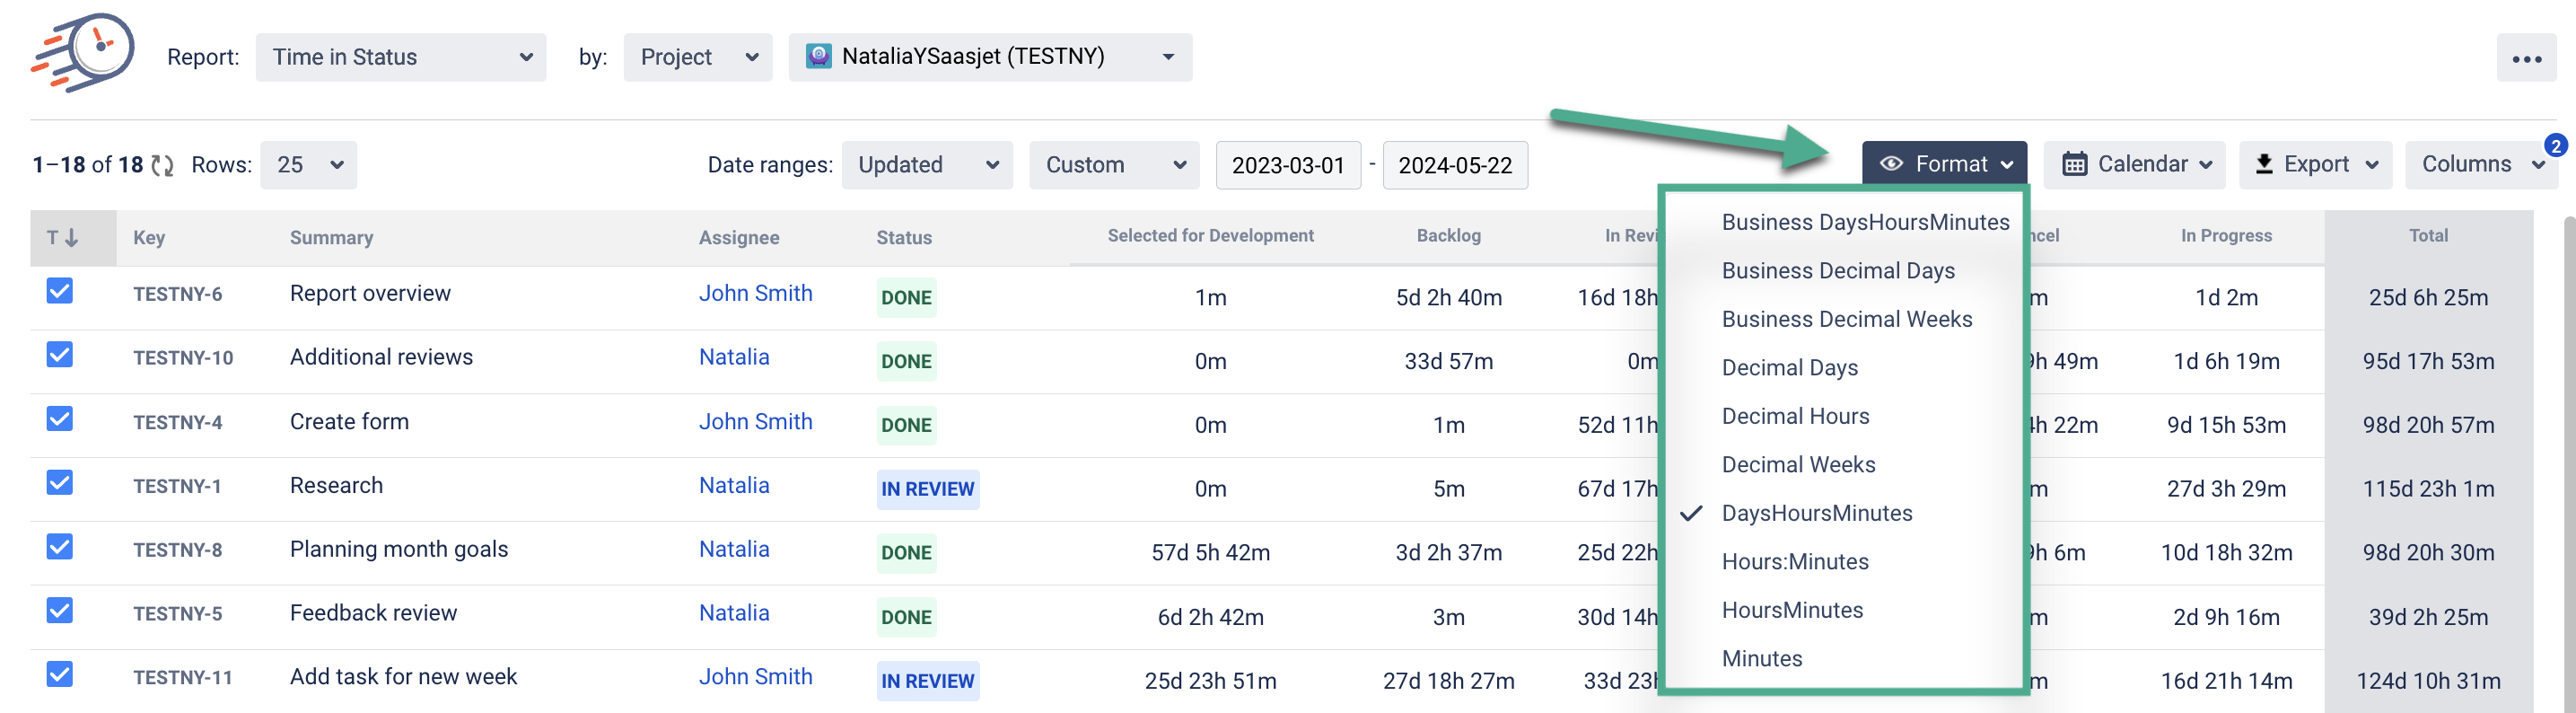Click the end date field 2024-05-22
The height and width of the screenshot is (713, 2576).
pos(1455,165)
